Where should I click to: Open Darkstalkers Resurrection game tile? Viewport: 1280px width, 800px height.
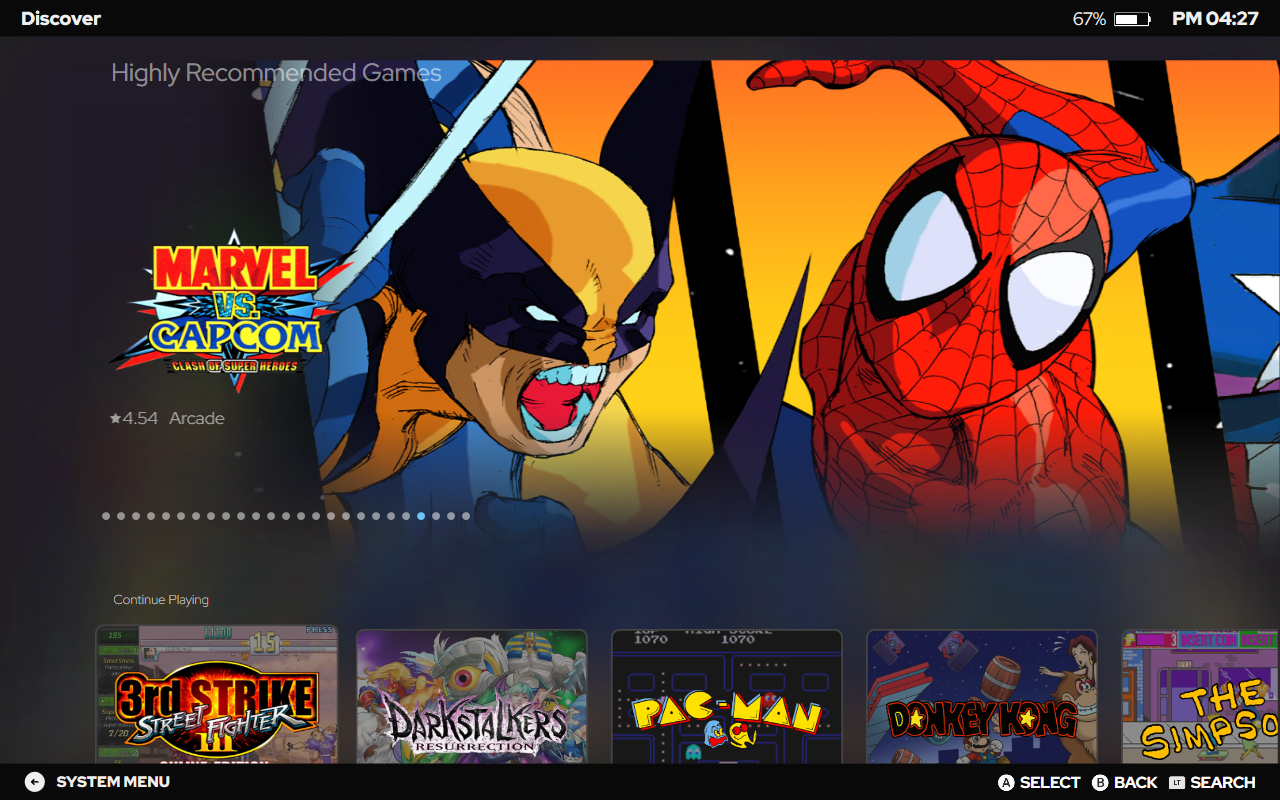(x=472, y=697)
